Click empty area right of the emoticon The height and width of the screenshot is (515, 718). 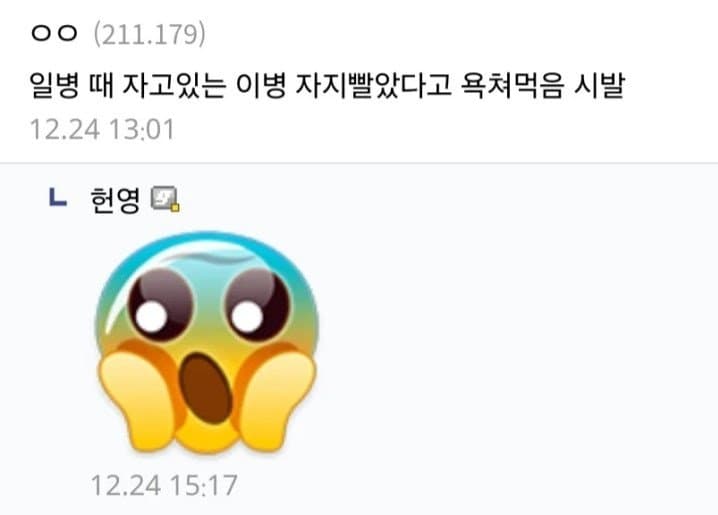tap(517, 343)
